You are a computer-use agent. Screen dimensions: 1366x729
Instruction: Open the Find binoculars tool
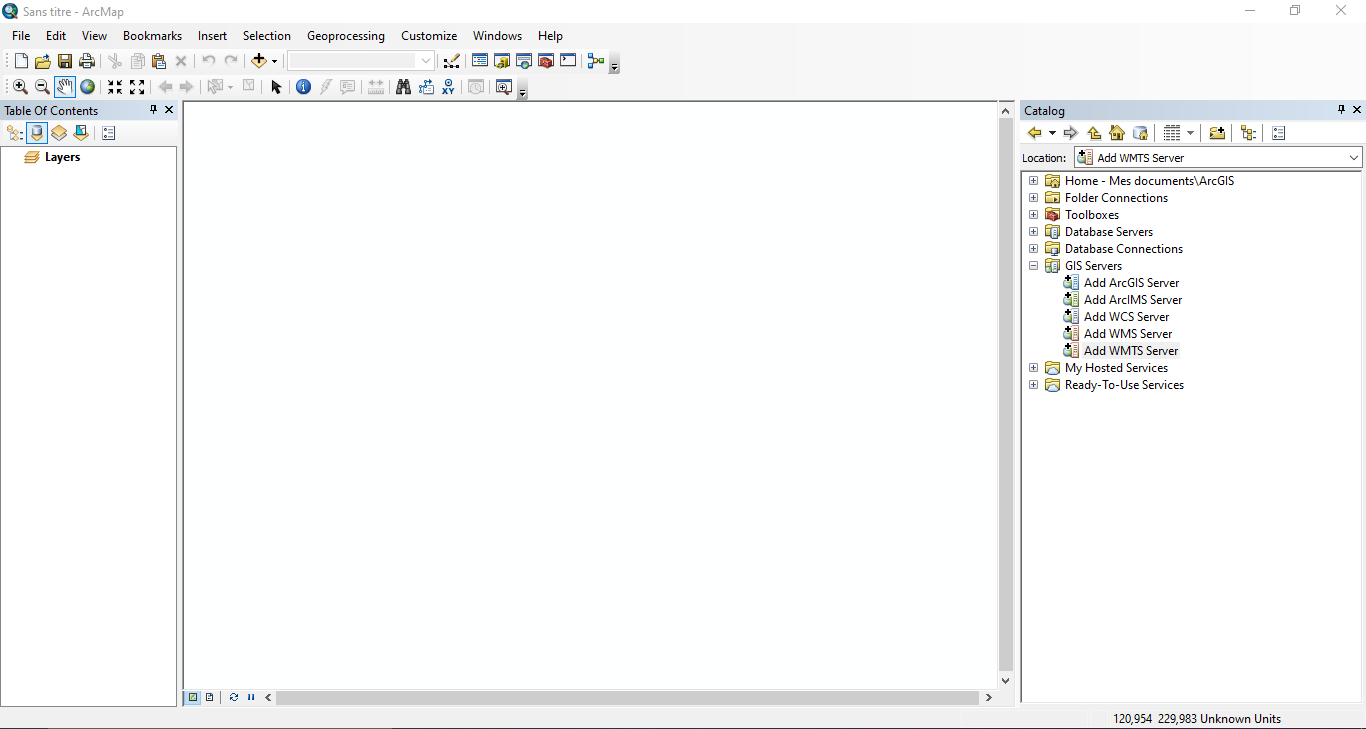(403, 87)
